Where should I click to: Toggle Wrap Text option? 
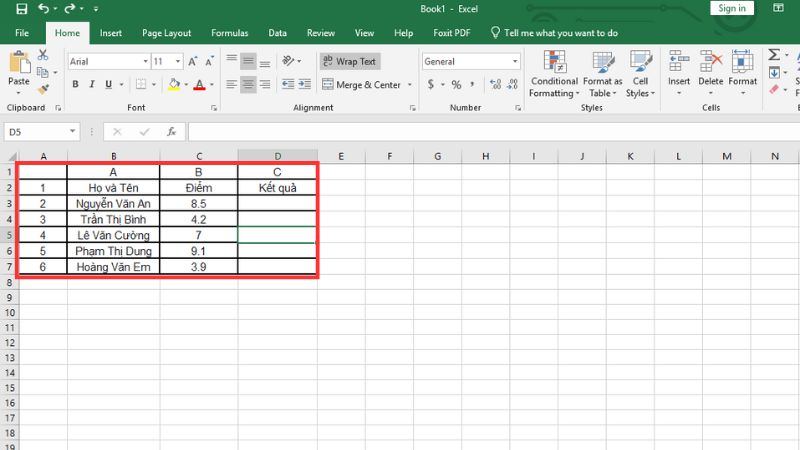[349, 61]
